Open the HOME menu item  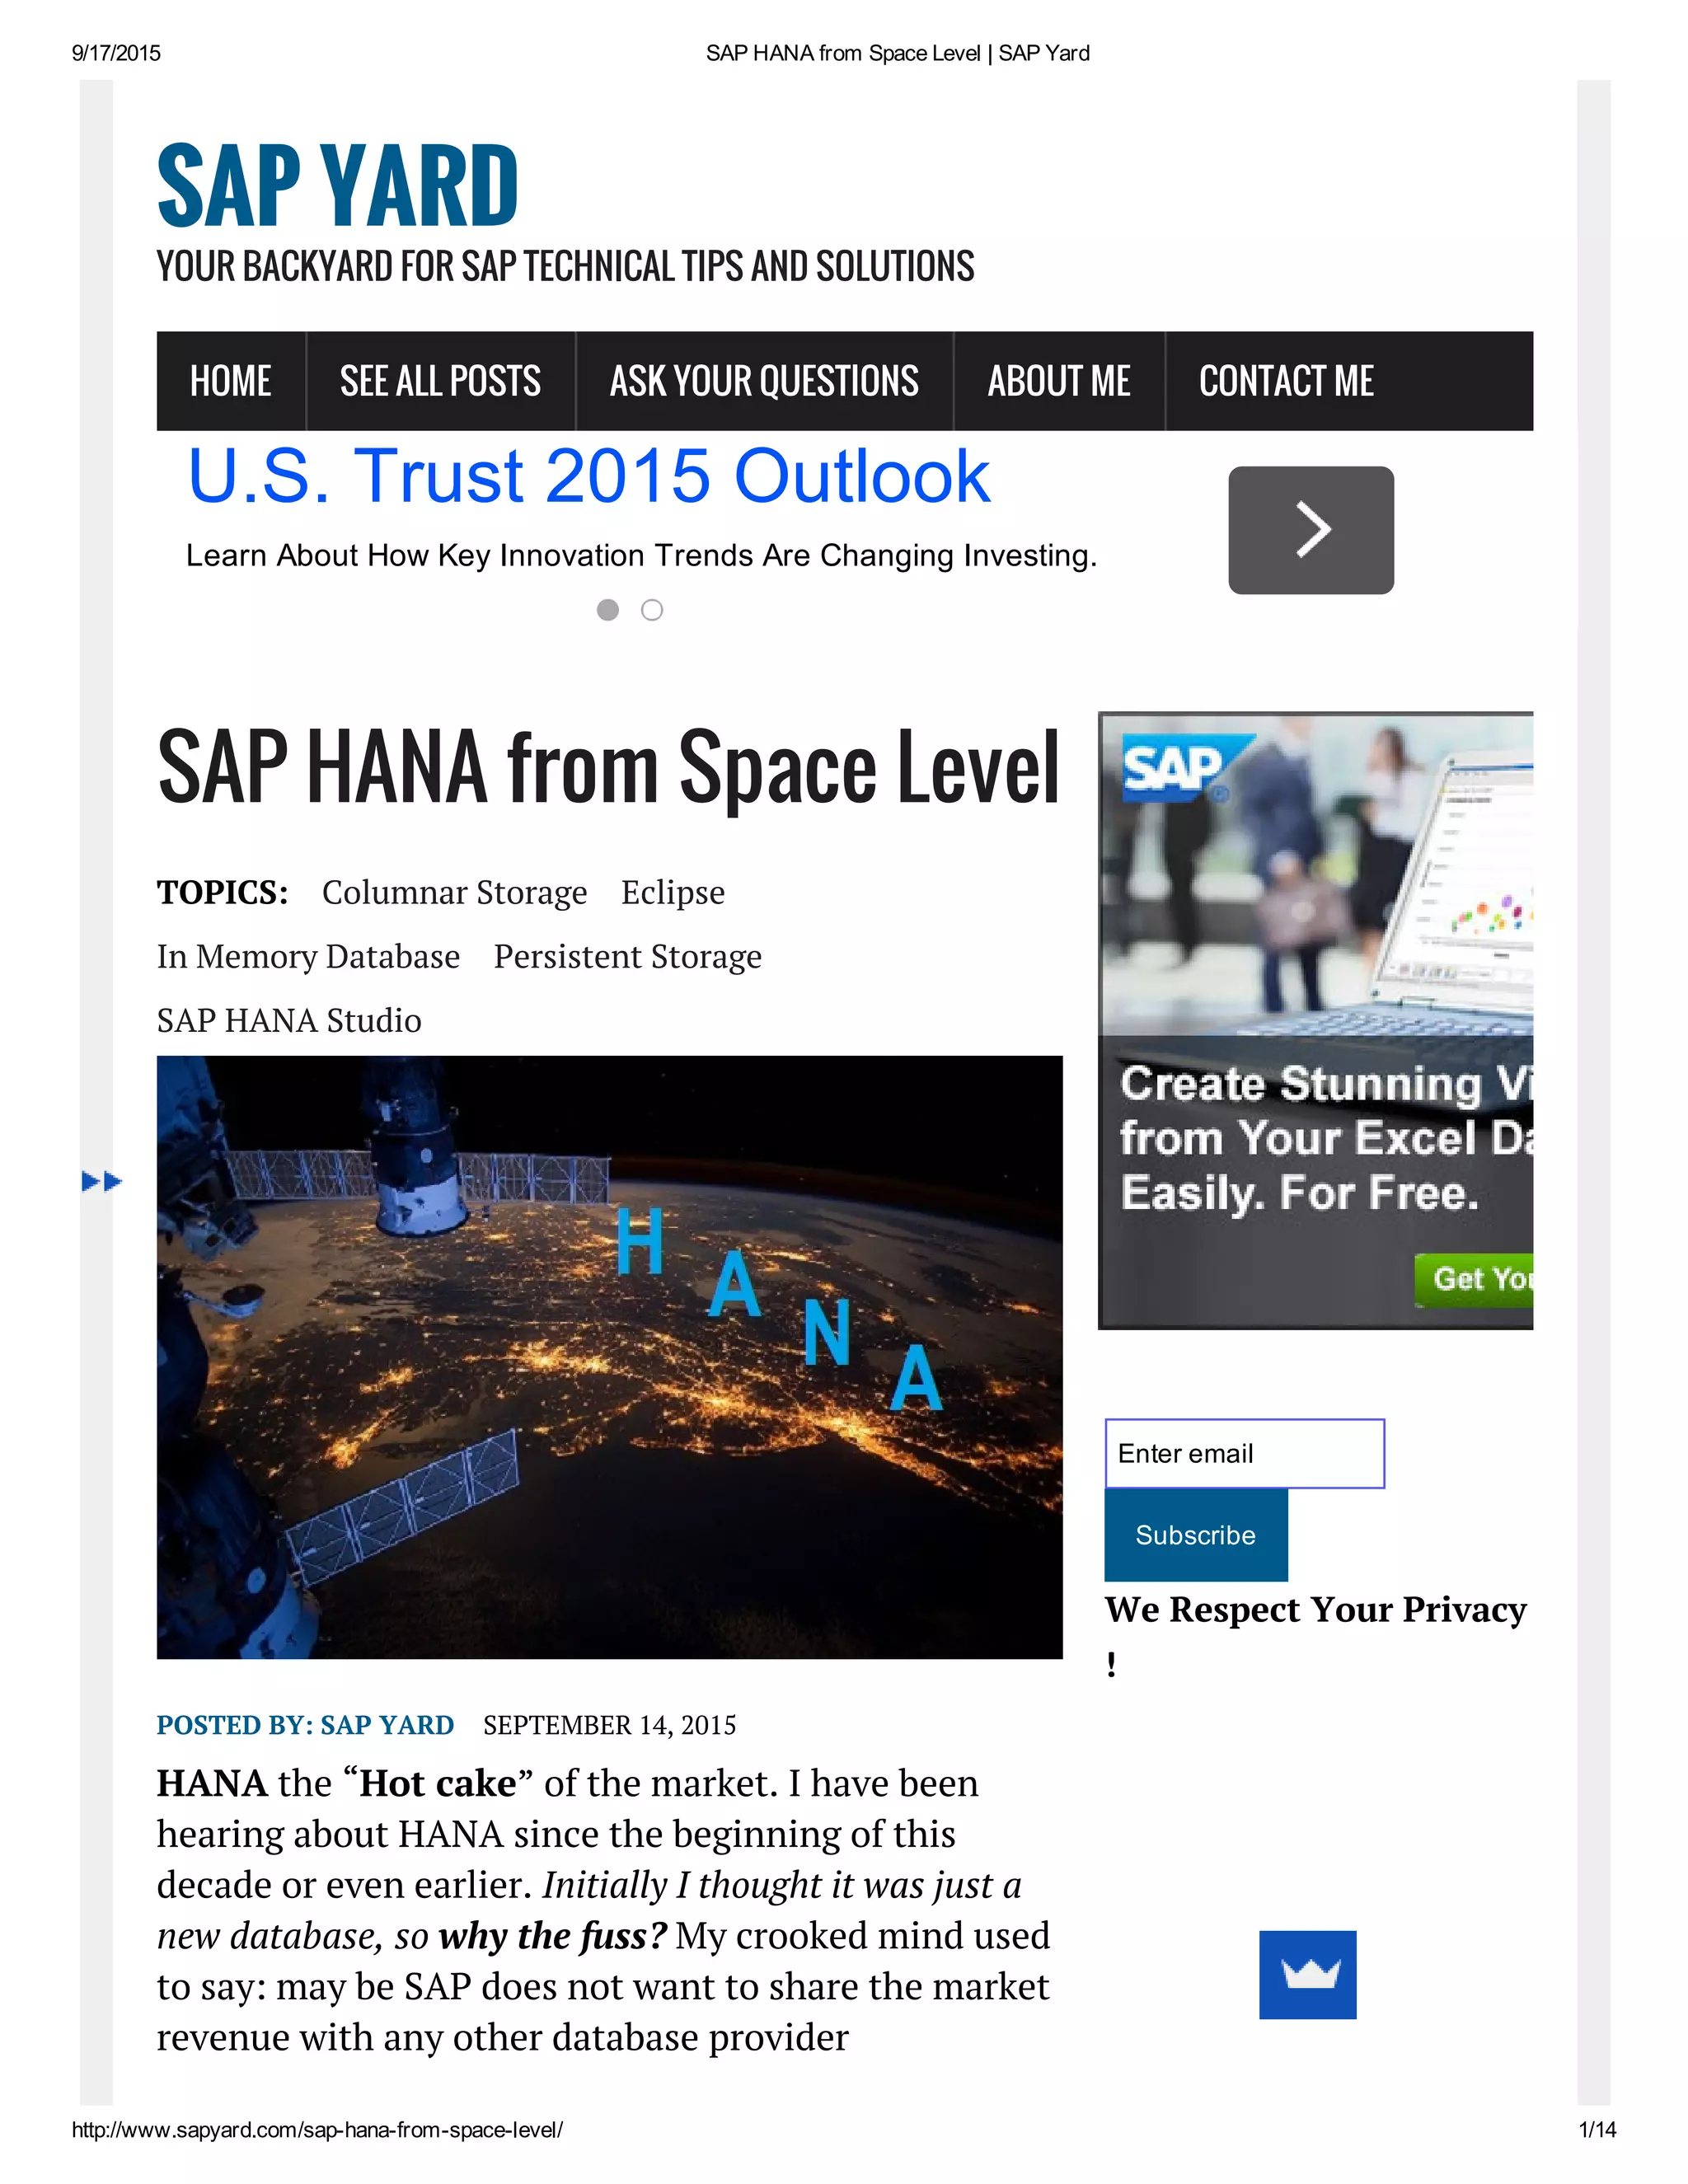(231, 381)
